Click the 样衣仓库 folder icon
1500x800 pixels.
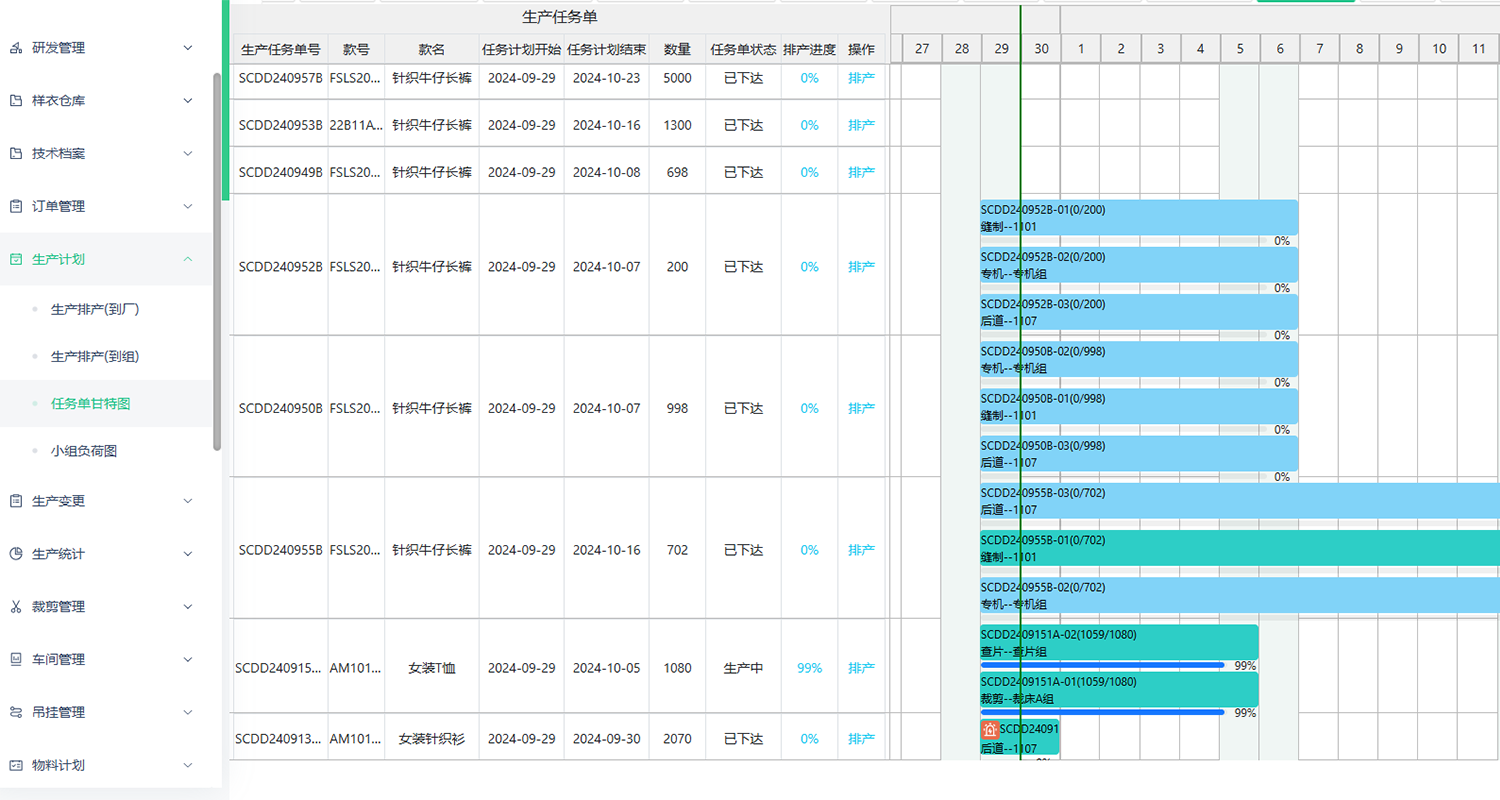point(15,101)
